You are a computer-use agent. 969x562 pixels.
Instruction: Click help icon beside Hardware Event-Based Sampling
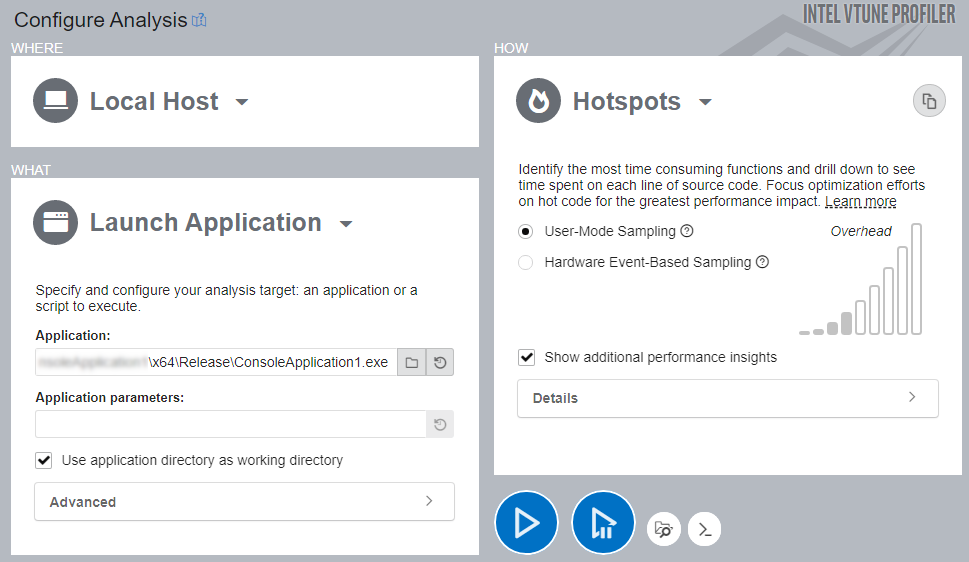[x=762, y=262]
